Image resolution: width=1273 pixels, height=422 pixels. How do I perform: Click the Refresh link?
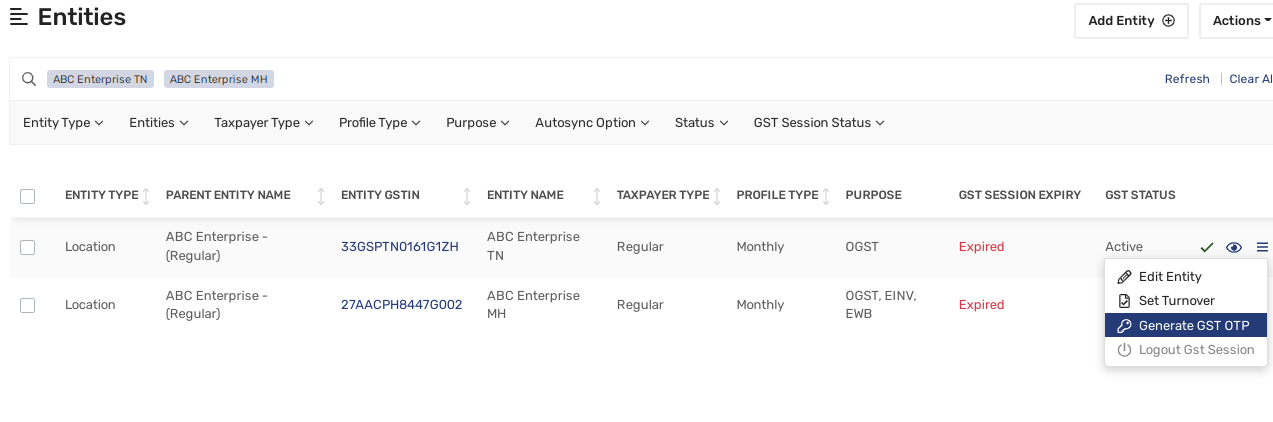coord(1187,79)
